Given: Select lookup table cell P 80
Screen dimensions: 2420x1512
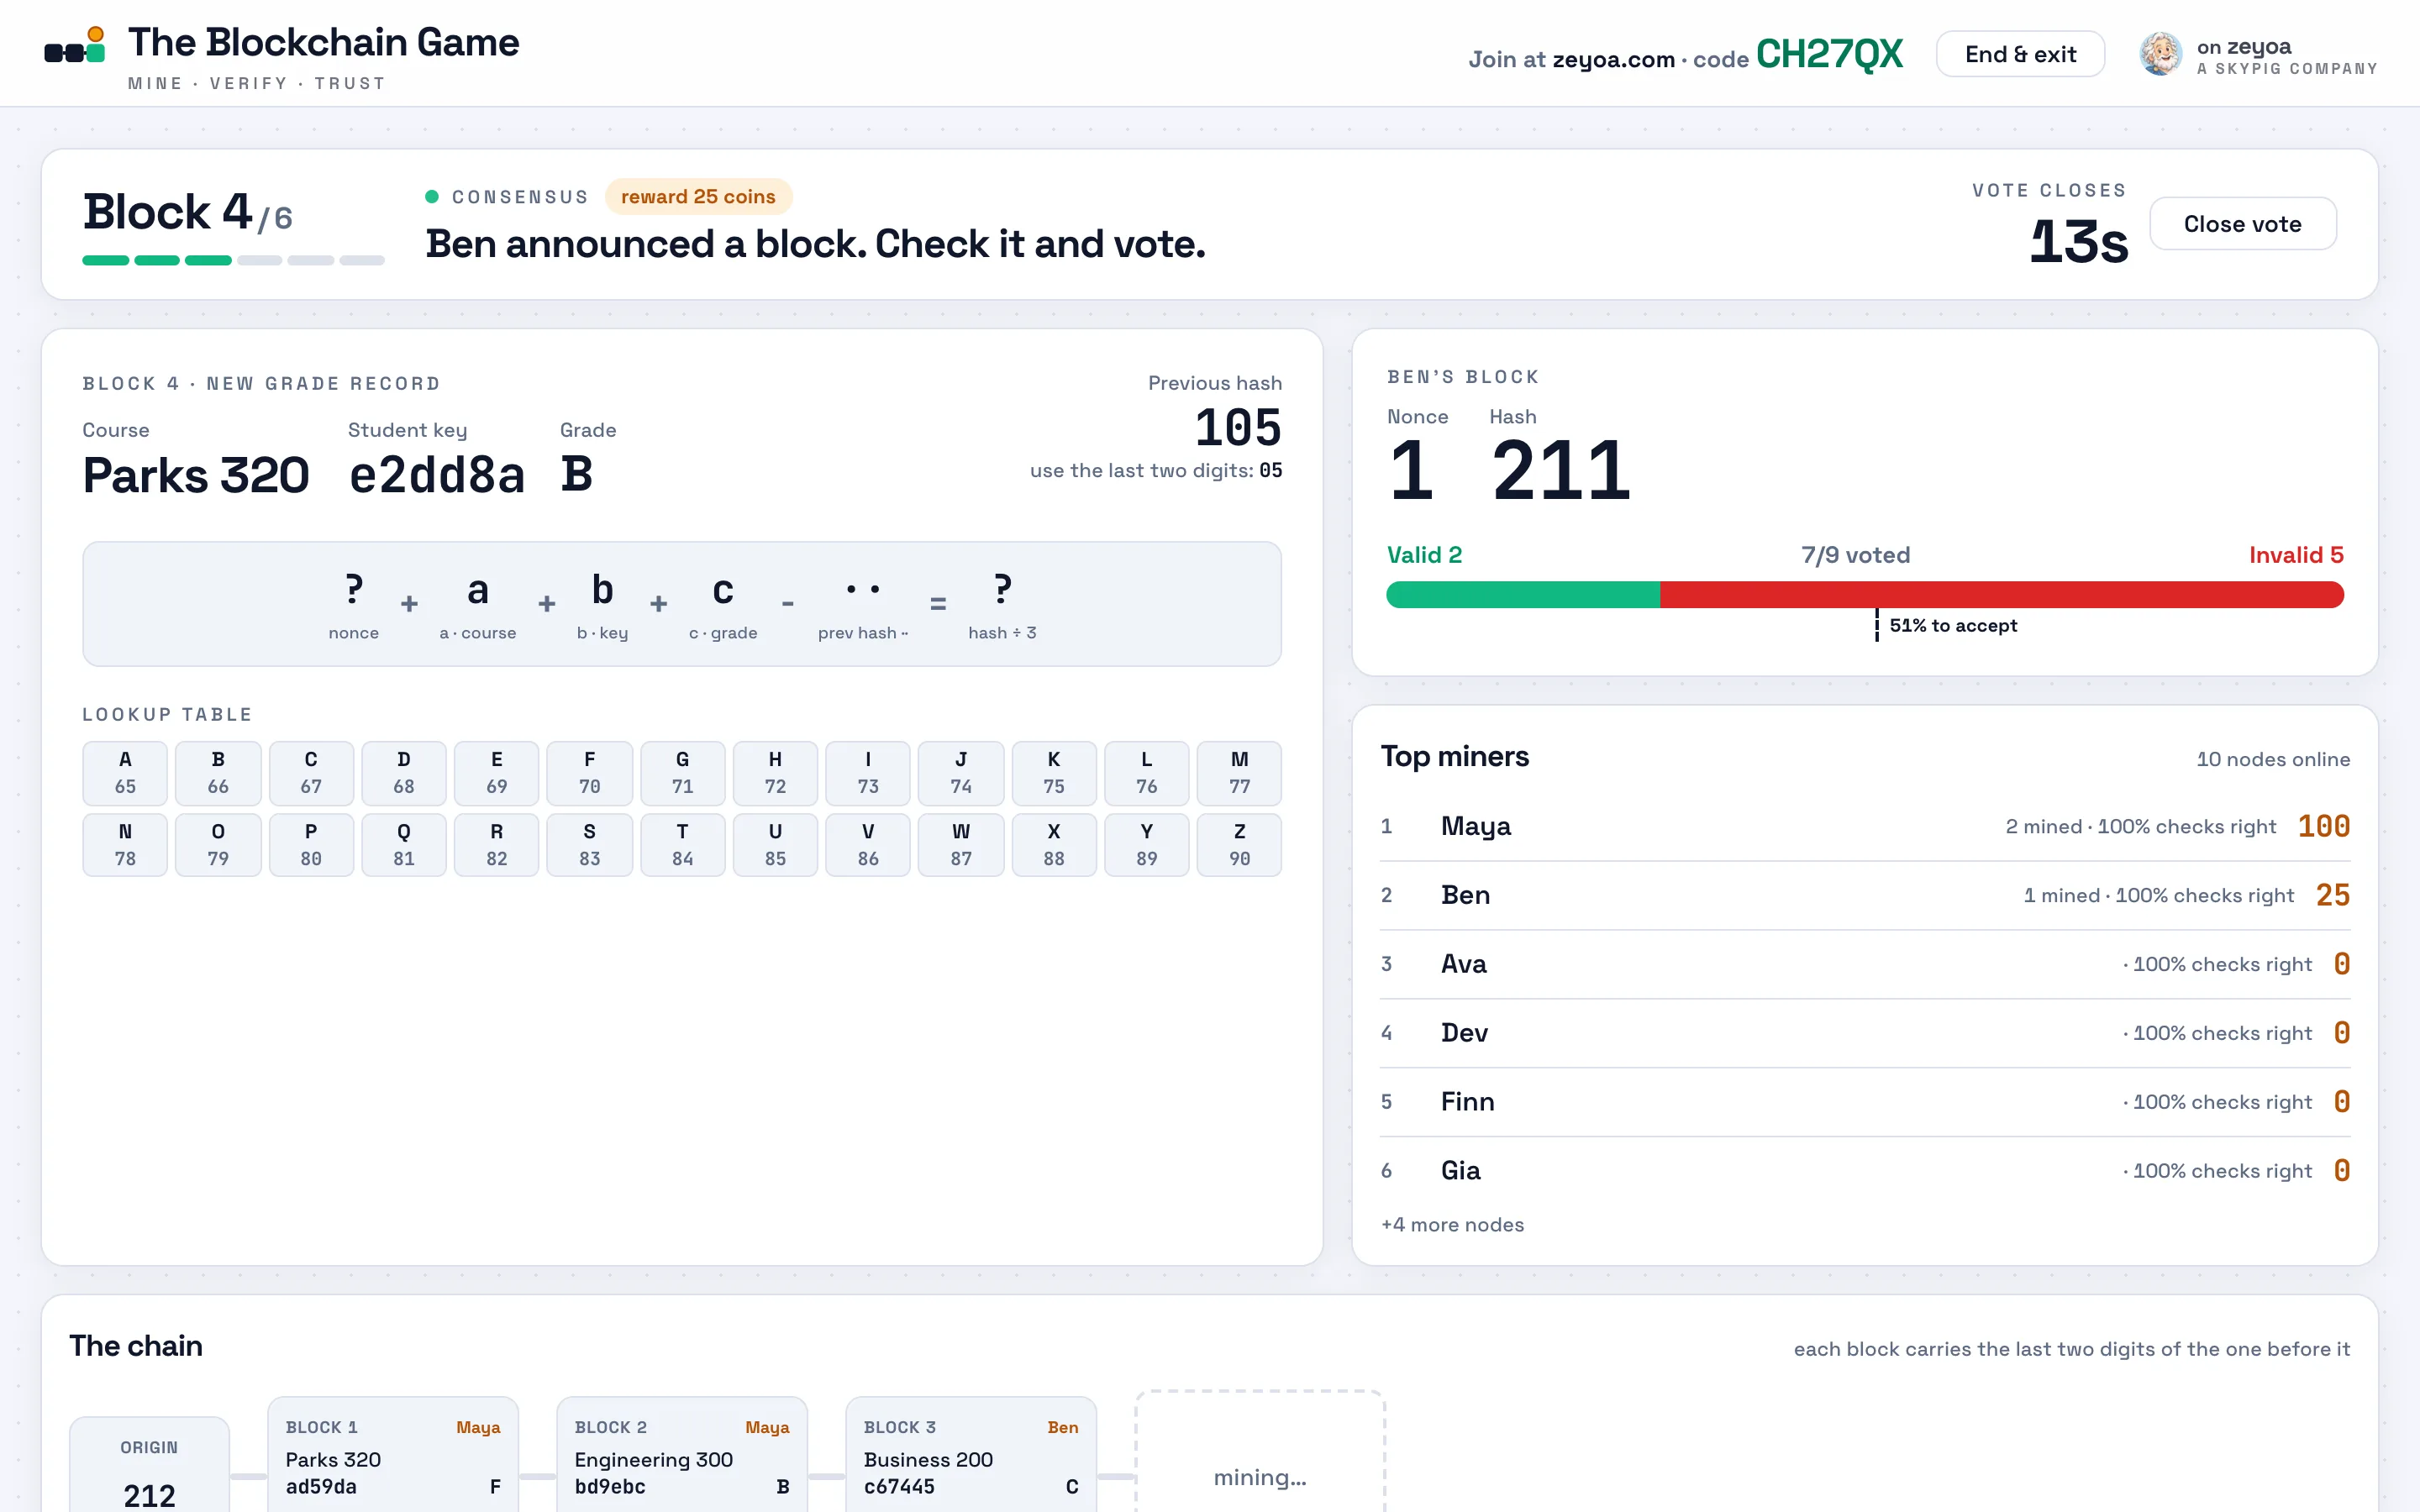Looking at the screenshot, I should [311, 845].
